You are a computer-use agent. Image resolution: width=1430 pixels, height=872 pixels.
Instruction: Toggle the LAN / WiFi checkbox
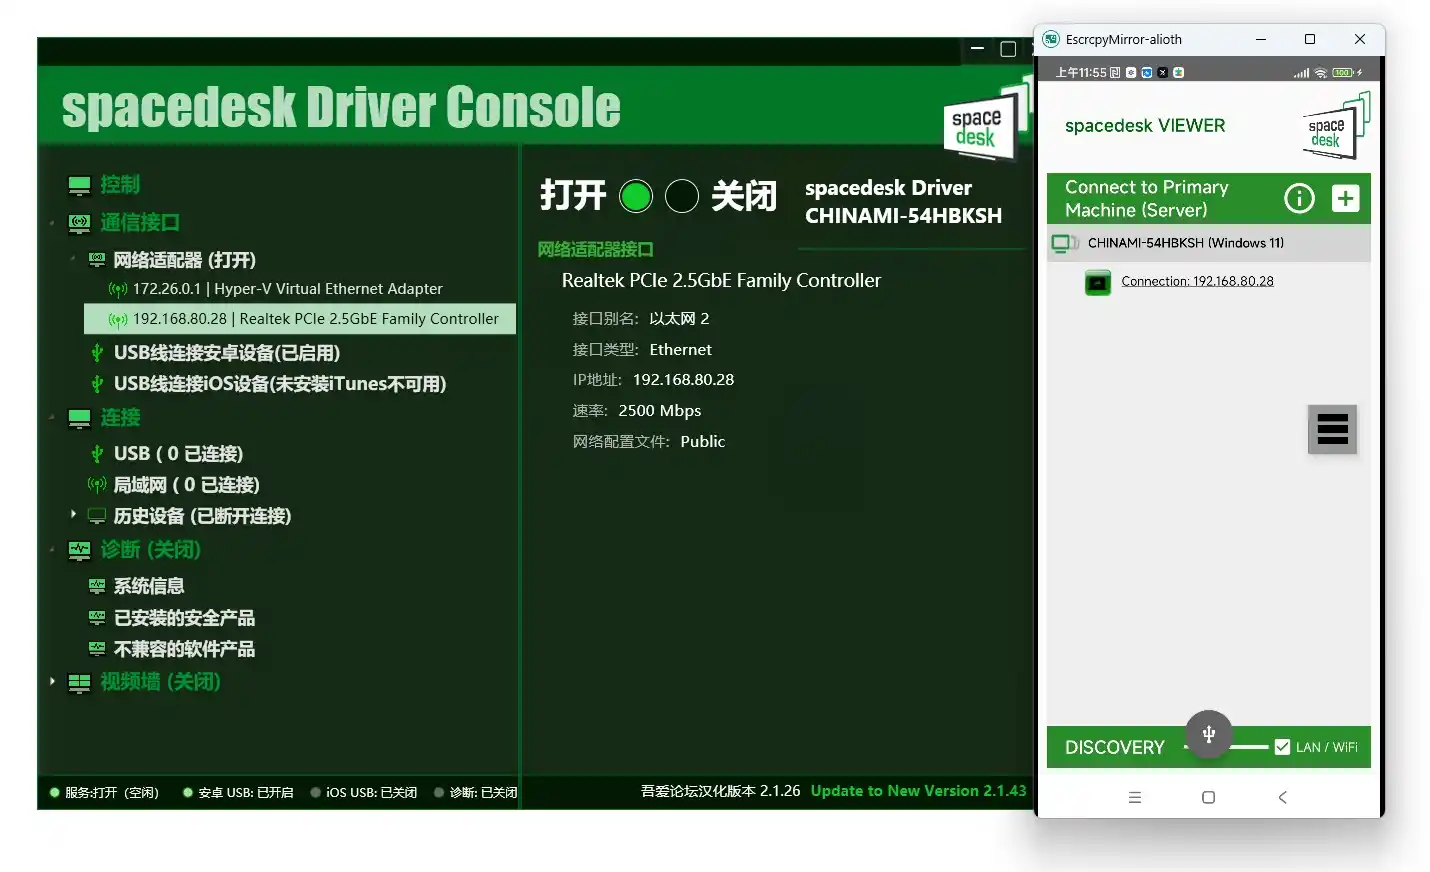point(1282,747)
